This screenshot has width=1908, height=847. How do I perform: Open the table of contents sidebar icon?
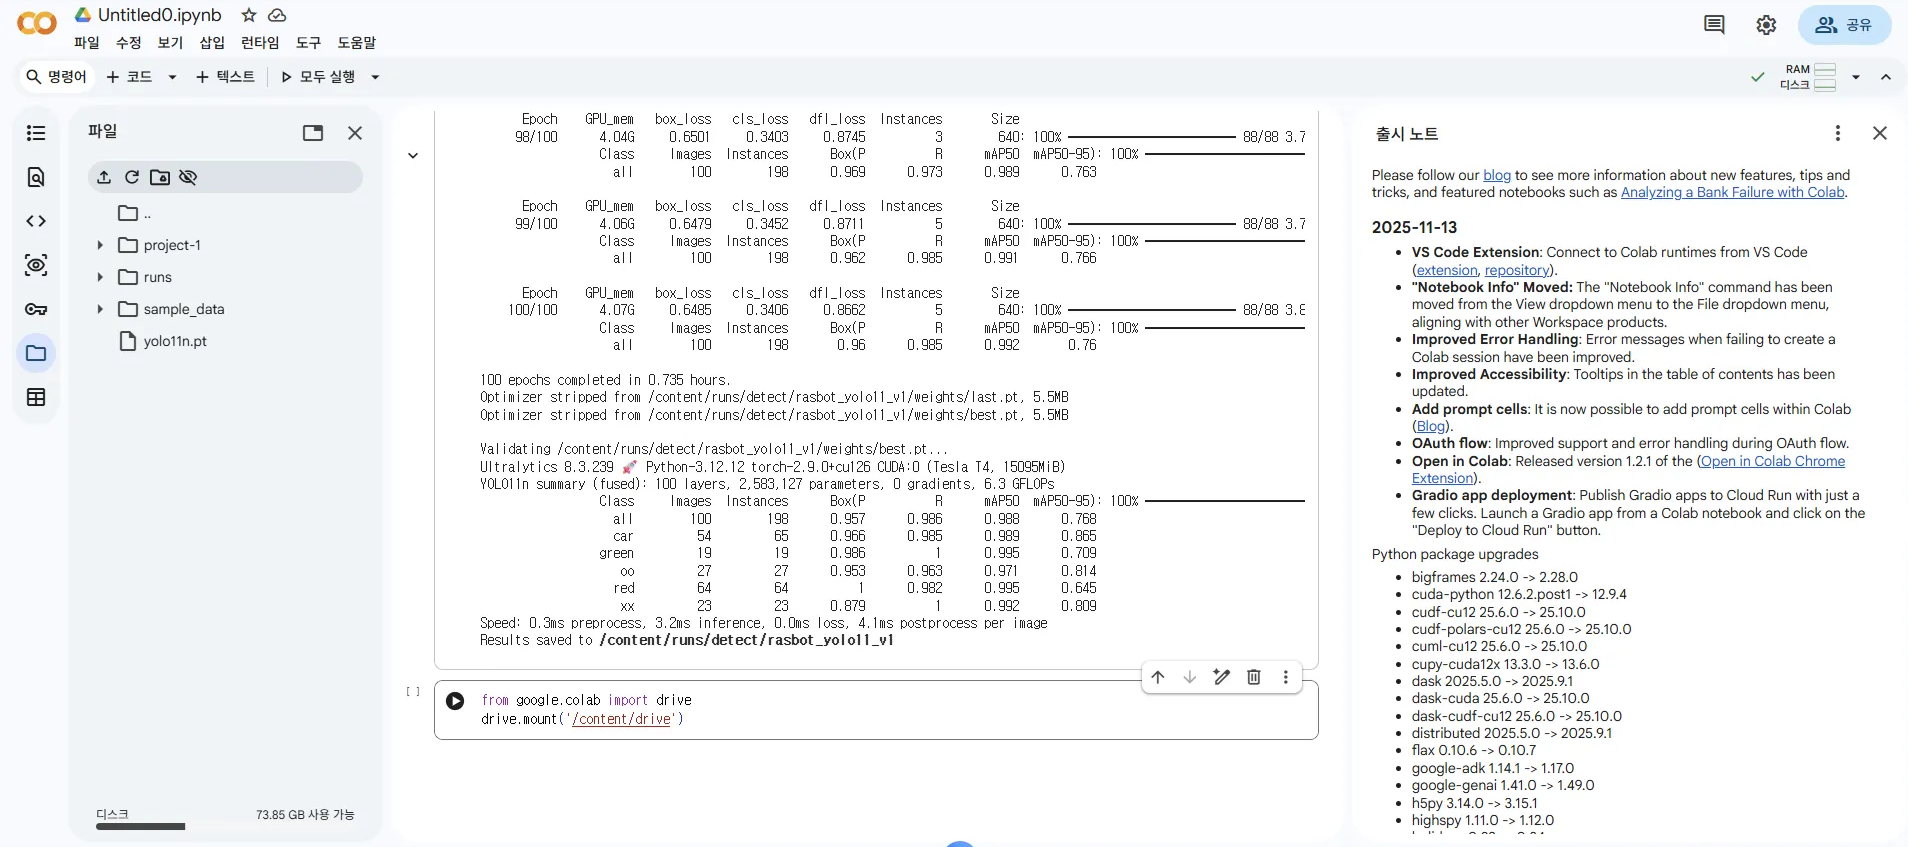[36, 133]
